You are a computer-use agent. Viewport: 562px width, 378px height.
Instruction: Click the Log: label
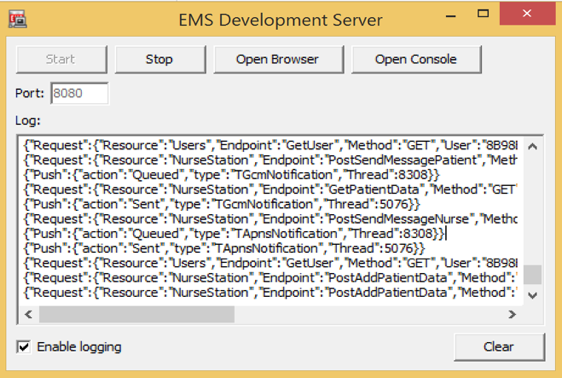click(28, 121)
